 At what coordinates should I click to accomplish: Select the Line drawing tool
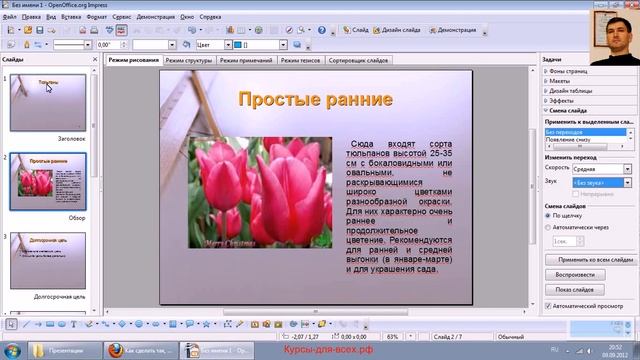pyautogui.click(x=26, y=324)
